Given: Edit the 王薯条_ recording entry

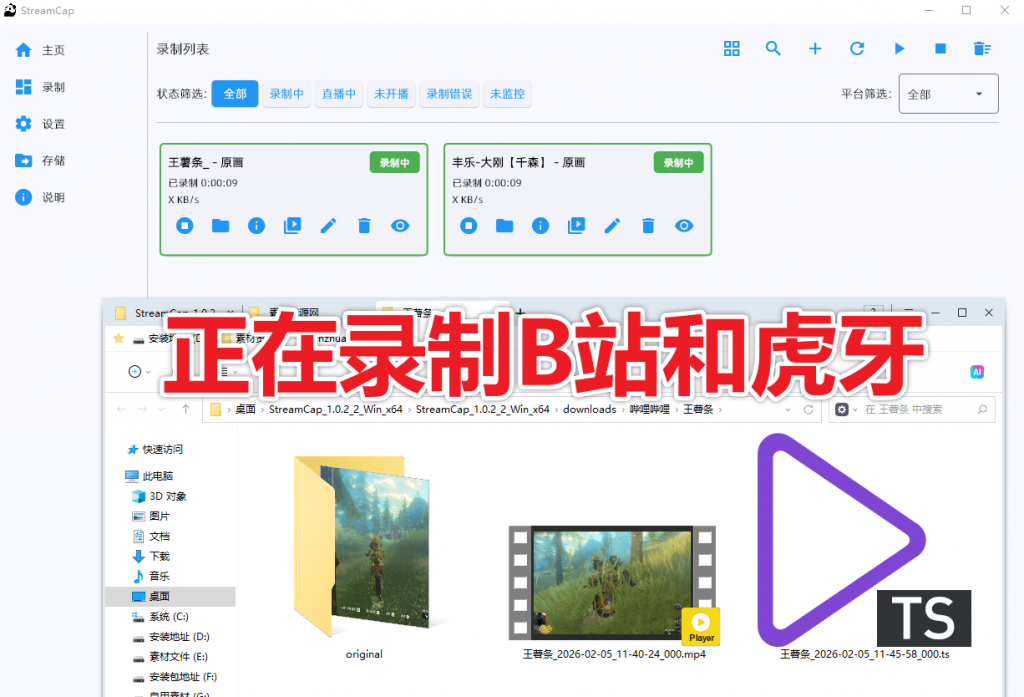Looking at the screenshot, I should pyautogui.click(x=328, y=226).
